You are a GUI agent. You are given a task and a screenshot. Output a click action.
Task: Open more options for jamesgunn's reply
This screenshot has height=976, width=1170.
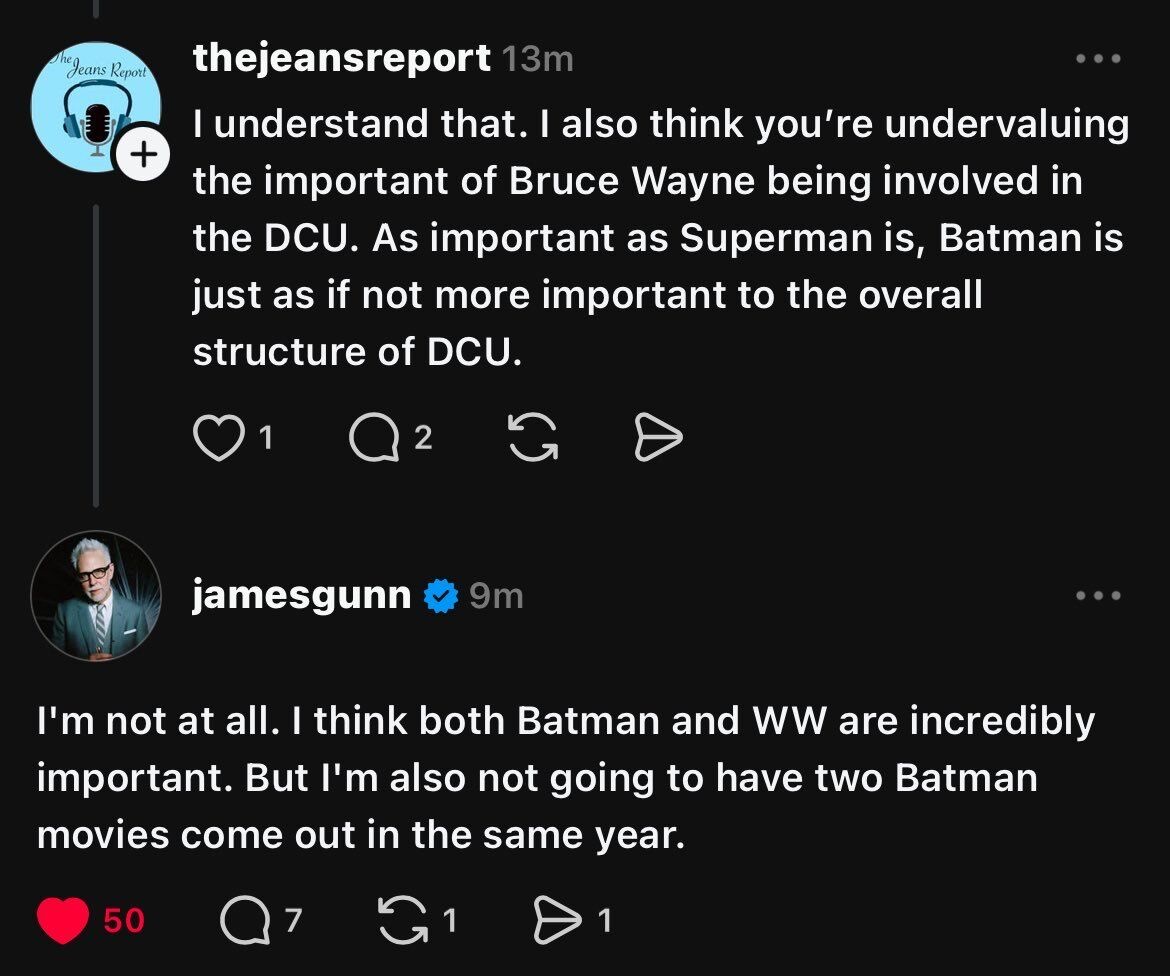(1099, 596)
